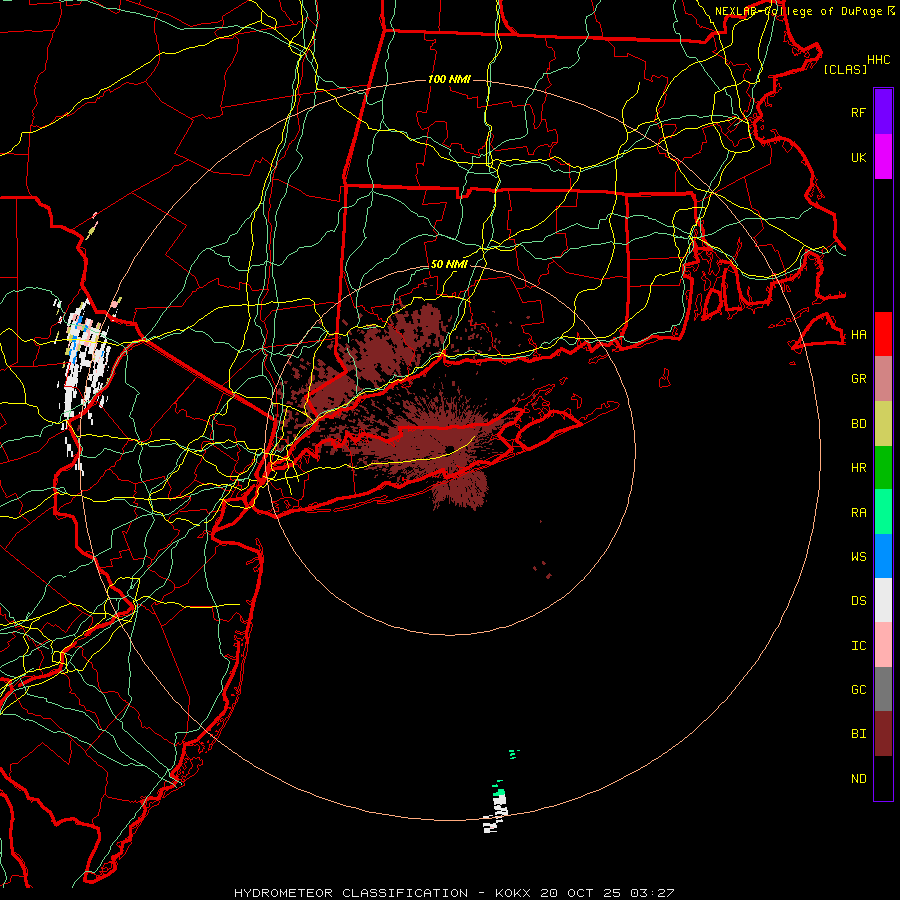Click the 03:27 timestamp

(651, 893)
